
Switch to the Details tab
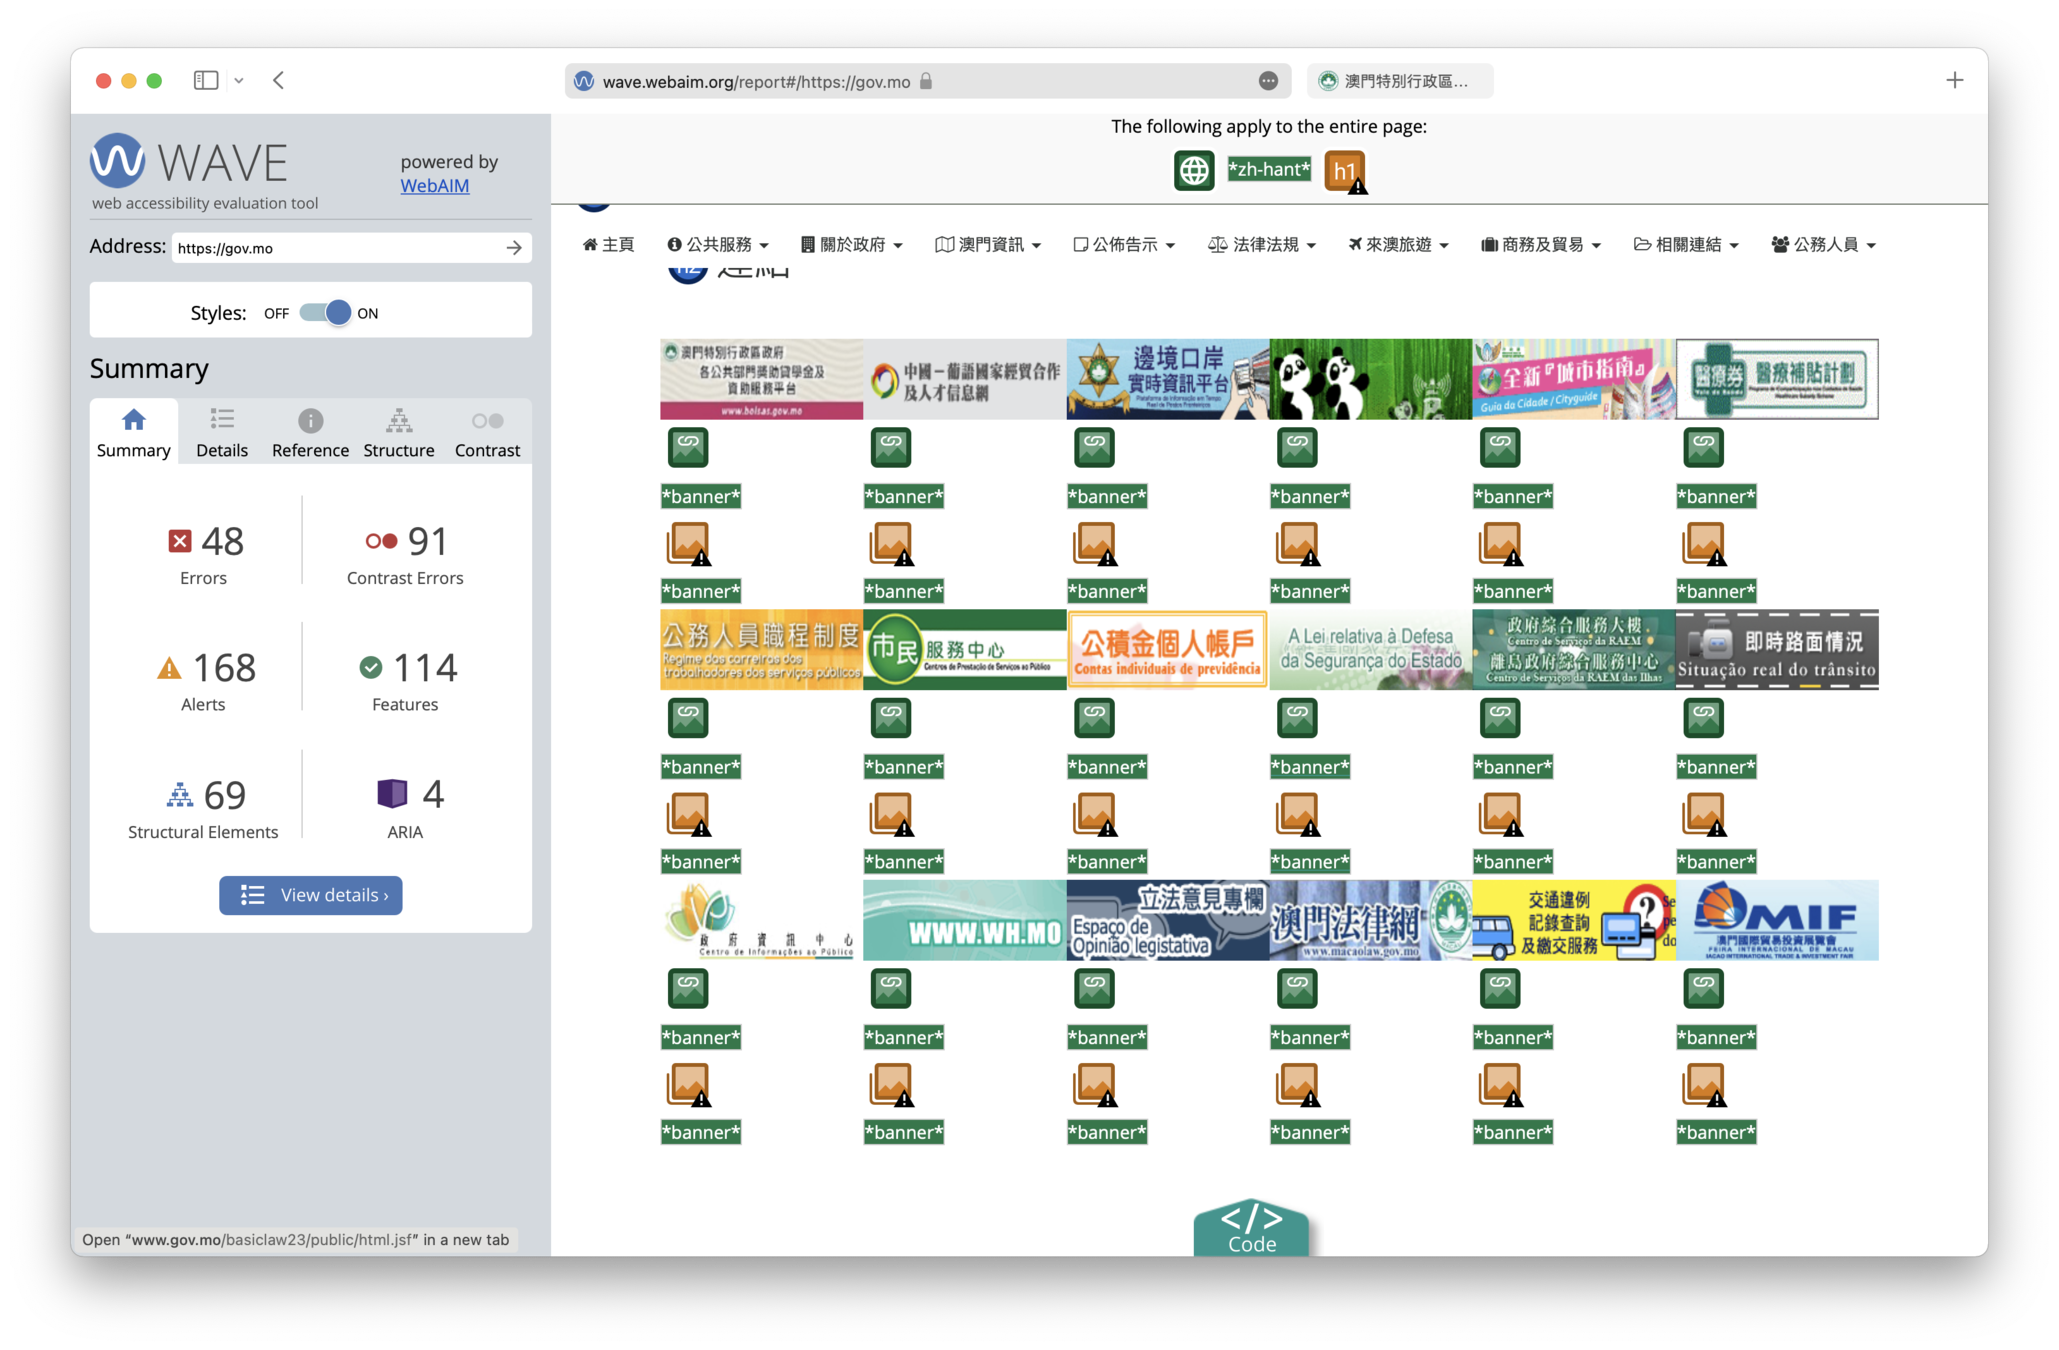click(x=222, y=432)
